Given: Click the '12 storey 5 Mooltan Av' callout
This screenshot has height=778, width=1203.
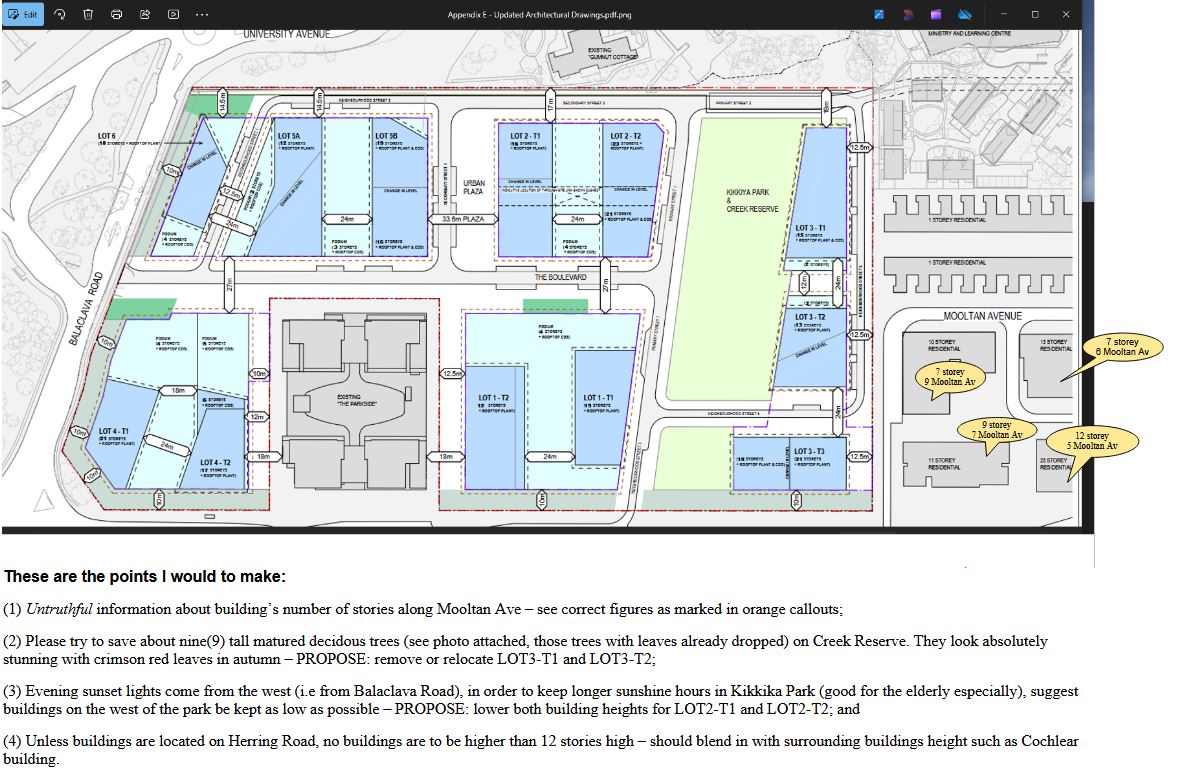Looking at the screenshot, I should pyautogui.click(x=1091, y=441).
